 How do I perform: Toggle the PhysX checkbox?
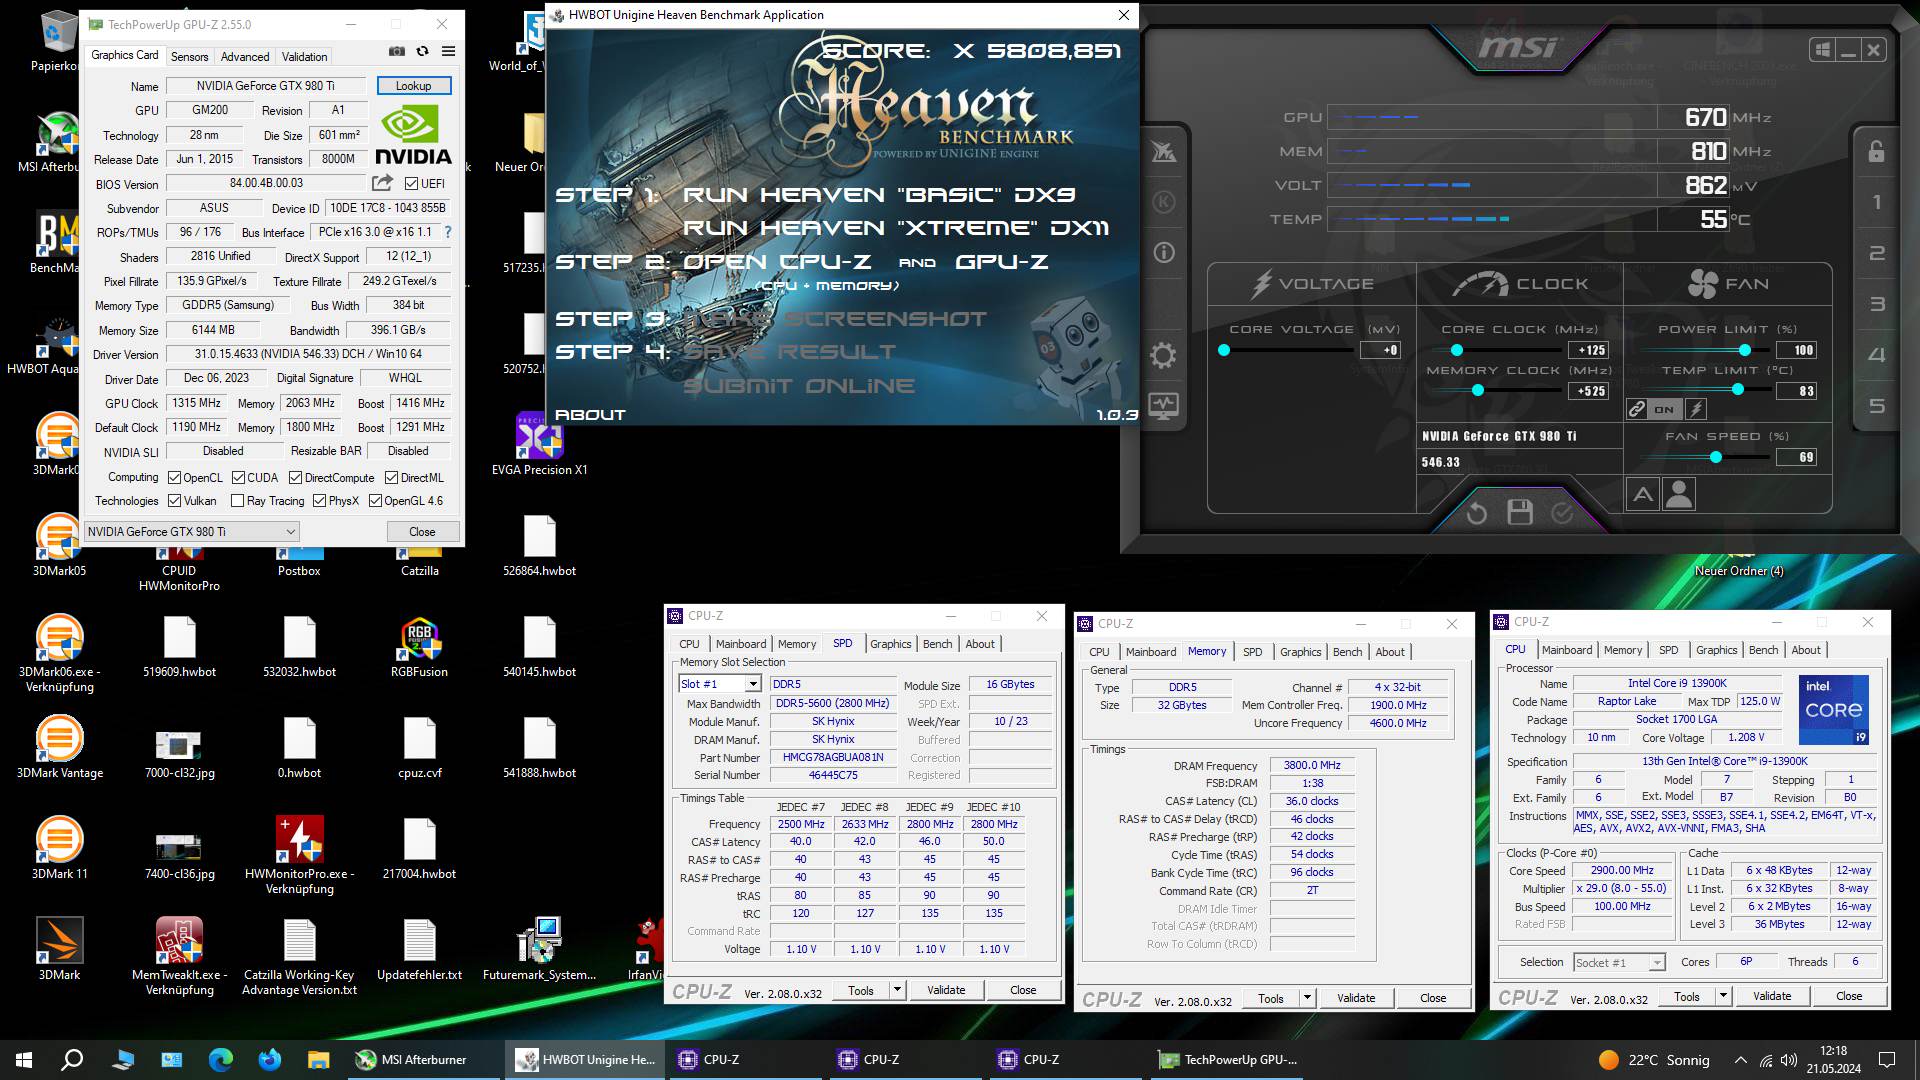coord(319,501)
